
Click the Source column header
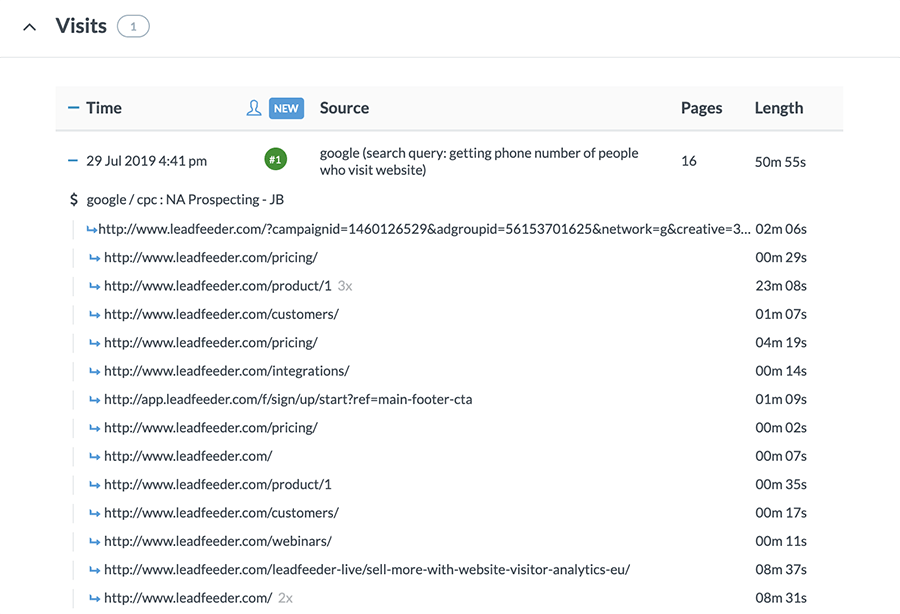pos(344,108)
